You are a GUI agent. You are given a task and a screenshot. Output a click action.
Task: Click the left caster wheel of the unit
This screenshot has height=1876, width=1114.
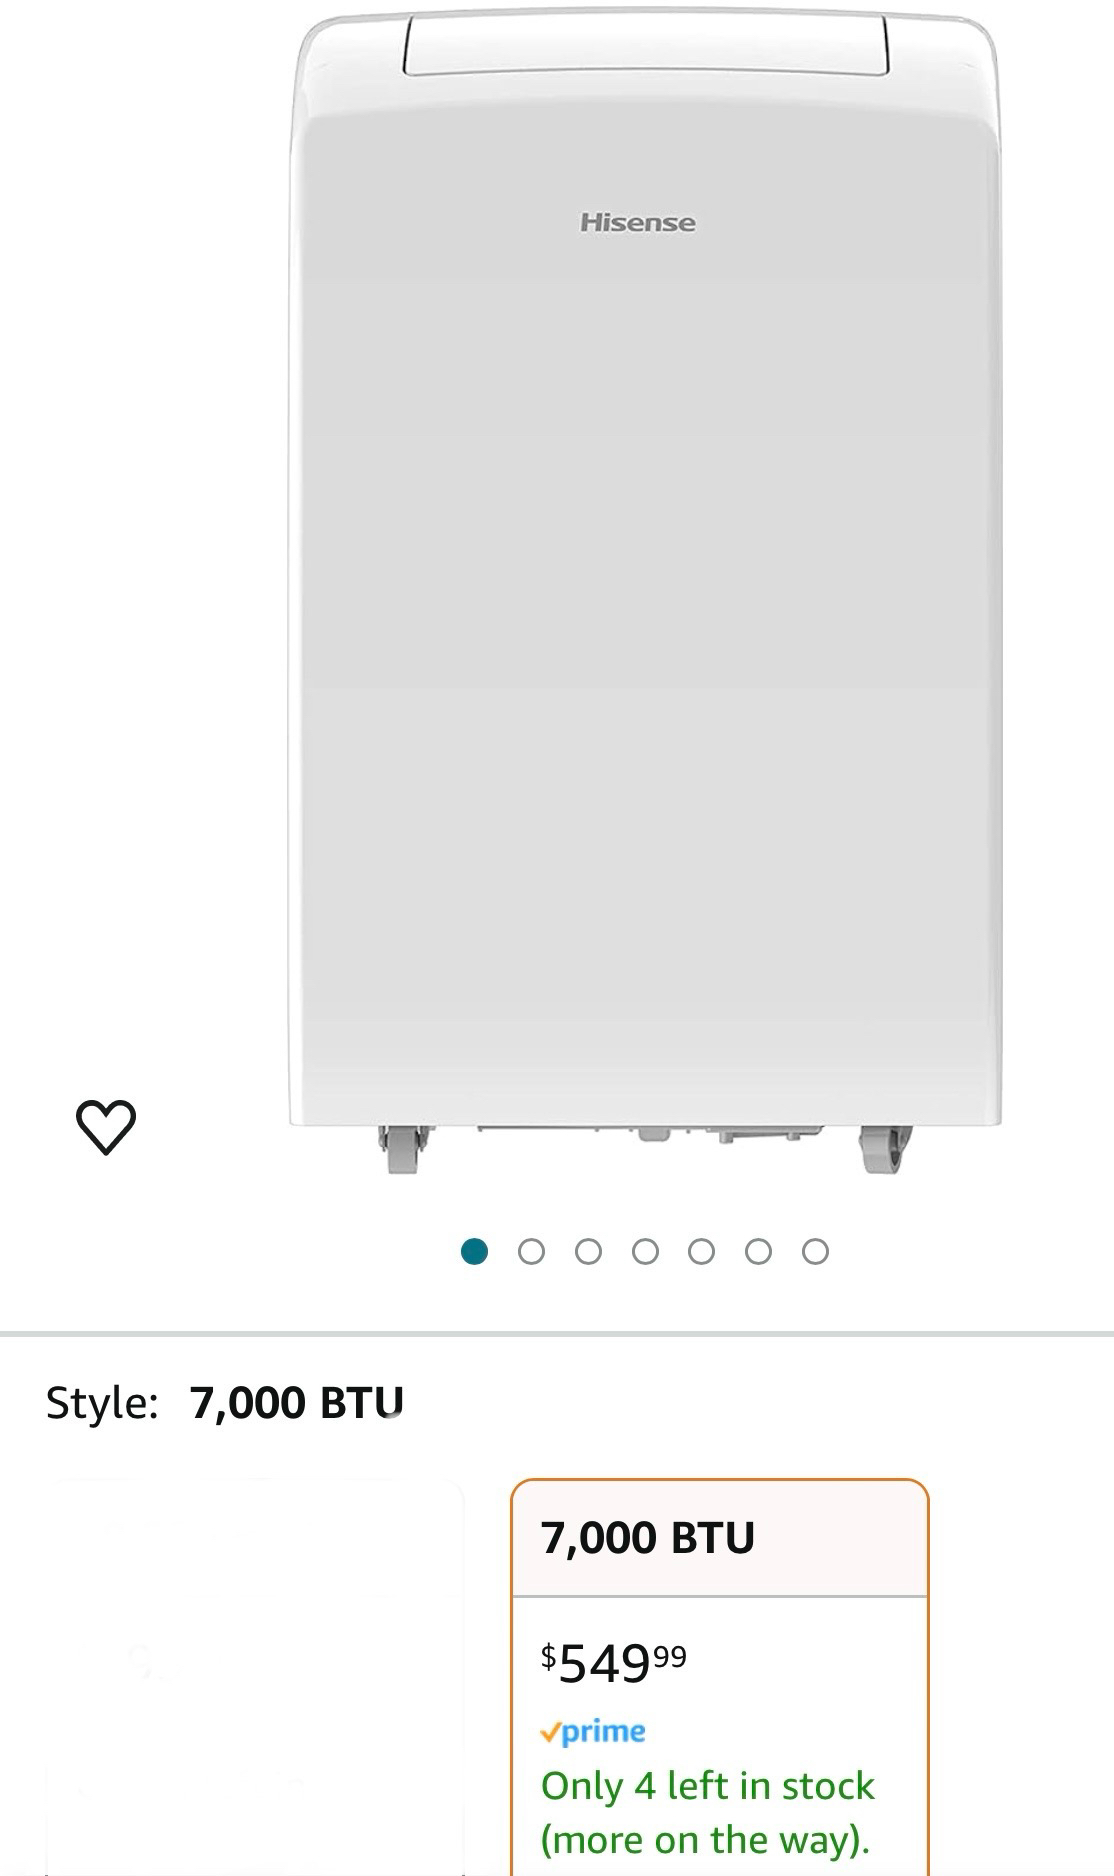(x=403, y=1149)
